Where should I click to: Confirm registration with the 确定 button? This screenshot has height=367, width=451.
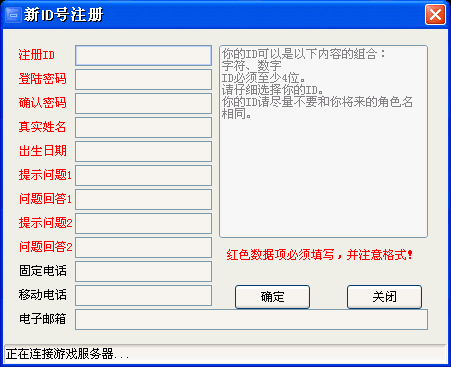tap(272, 297)
